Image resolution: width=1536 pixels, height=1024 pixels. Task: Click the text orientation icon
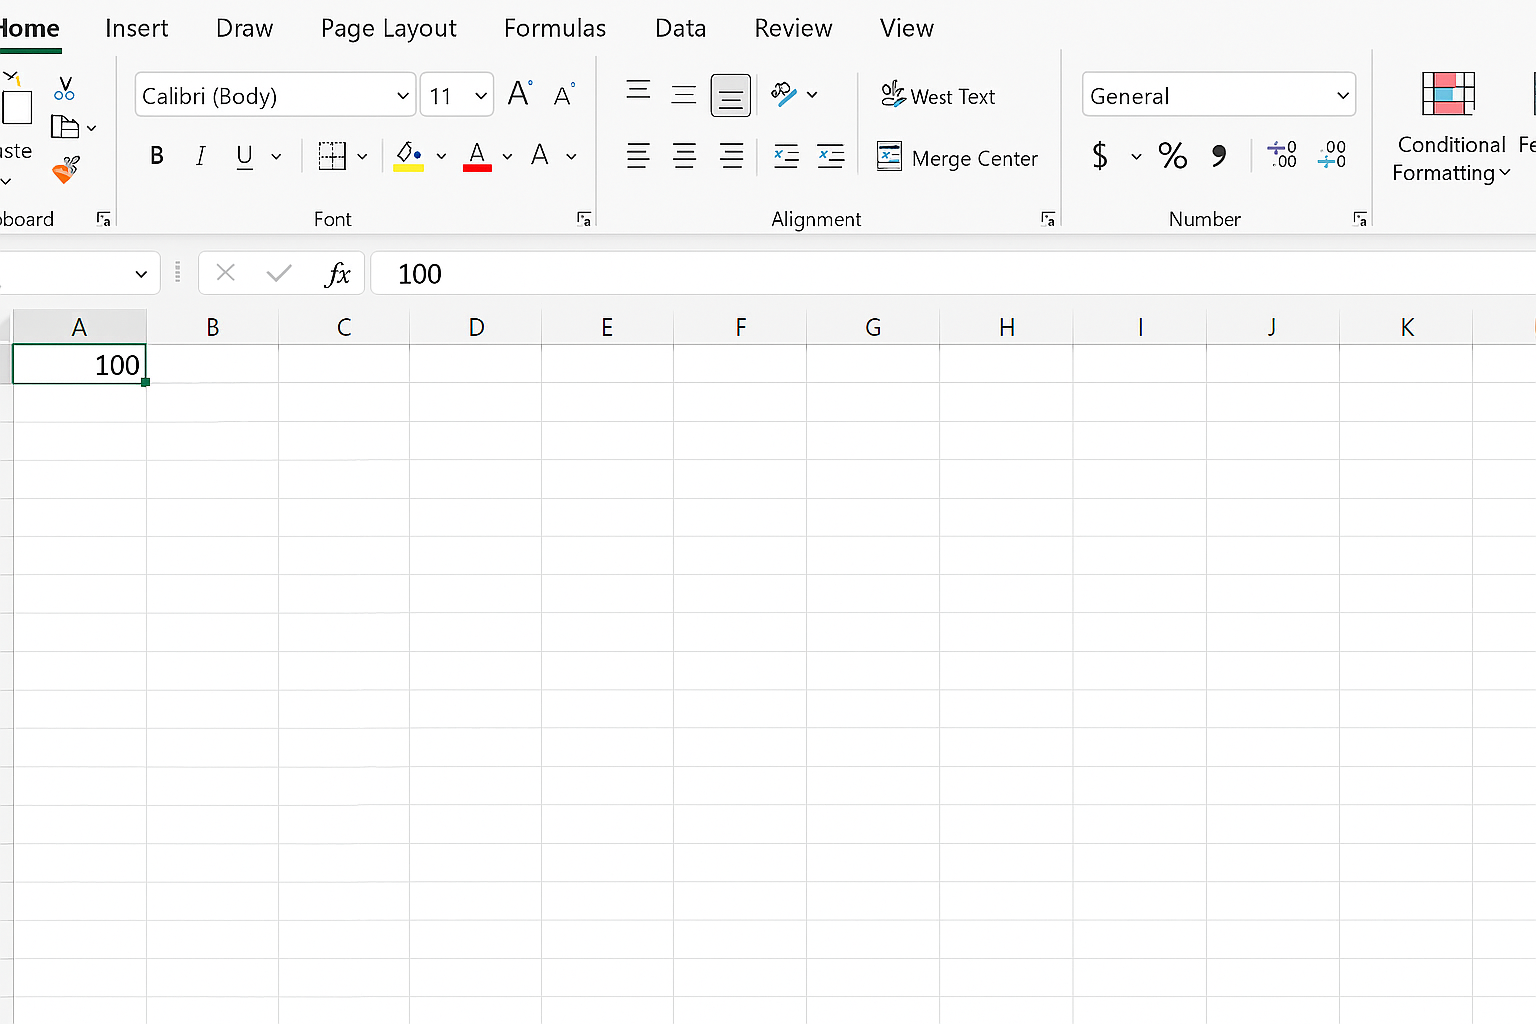coord(784,95)
